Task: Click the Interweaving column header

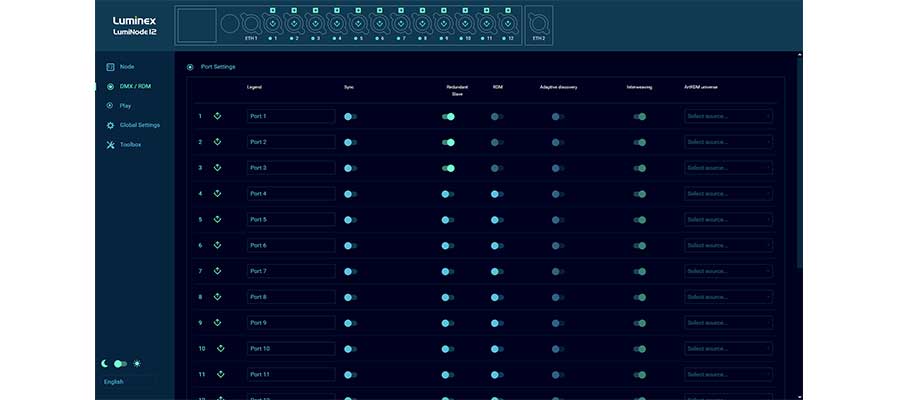Action: tap(639, 87)
